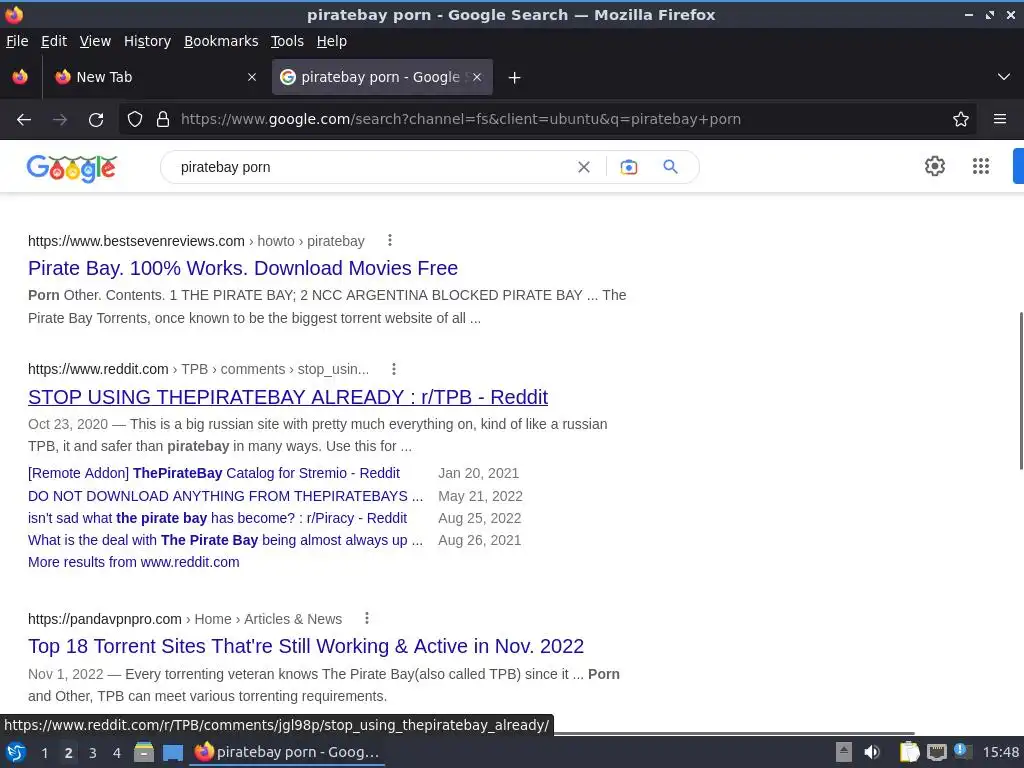Click the 15:48 taskbar clock
Image resolution: width=1024 pixels, height=768 pixels.
point(1000,752)
